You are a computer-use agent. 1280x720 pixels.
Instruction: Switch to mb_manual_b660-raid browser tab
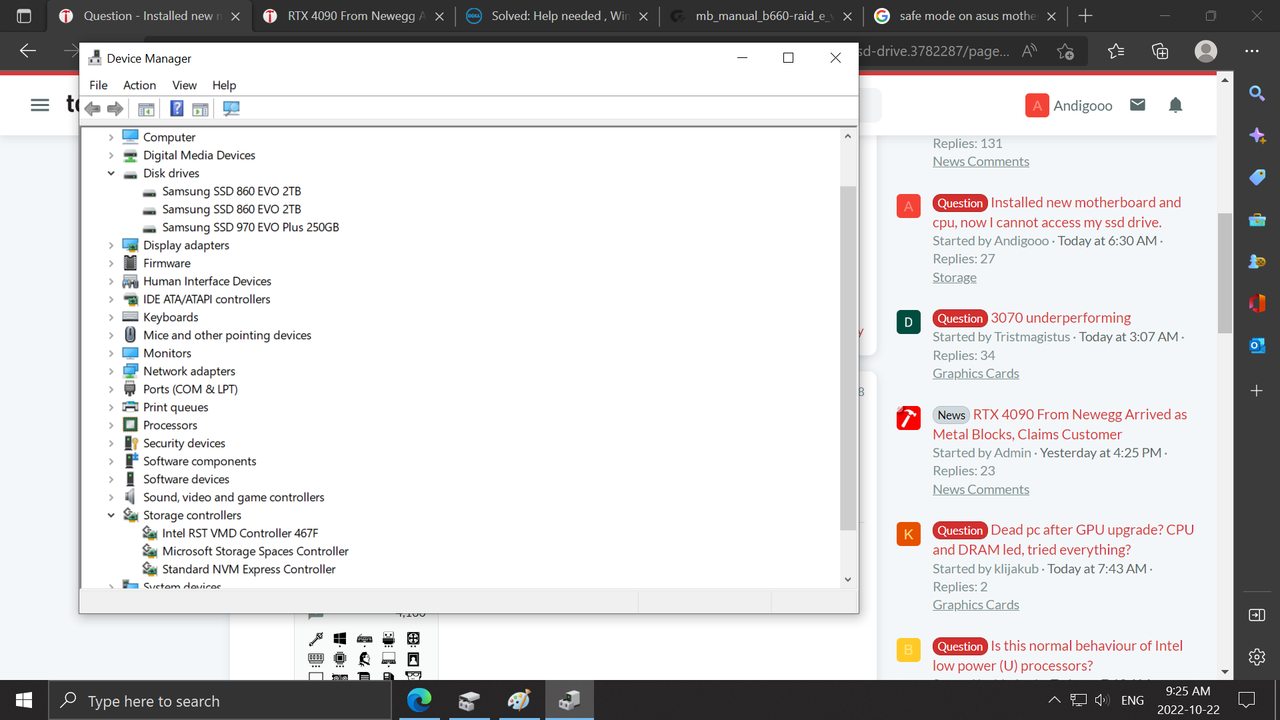click(760, 16)
